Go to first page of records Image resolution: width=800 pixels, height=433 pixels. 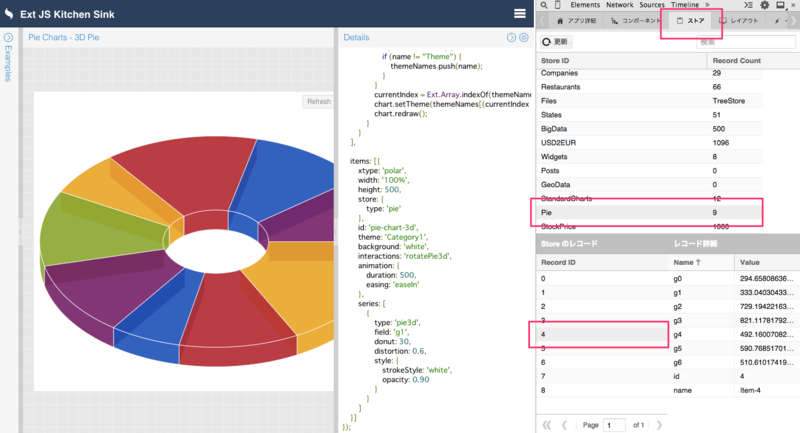pyautogui.click(x=546, y=425)
